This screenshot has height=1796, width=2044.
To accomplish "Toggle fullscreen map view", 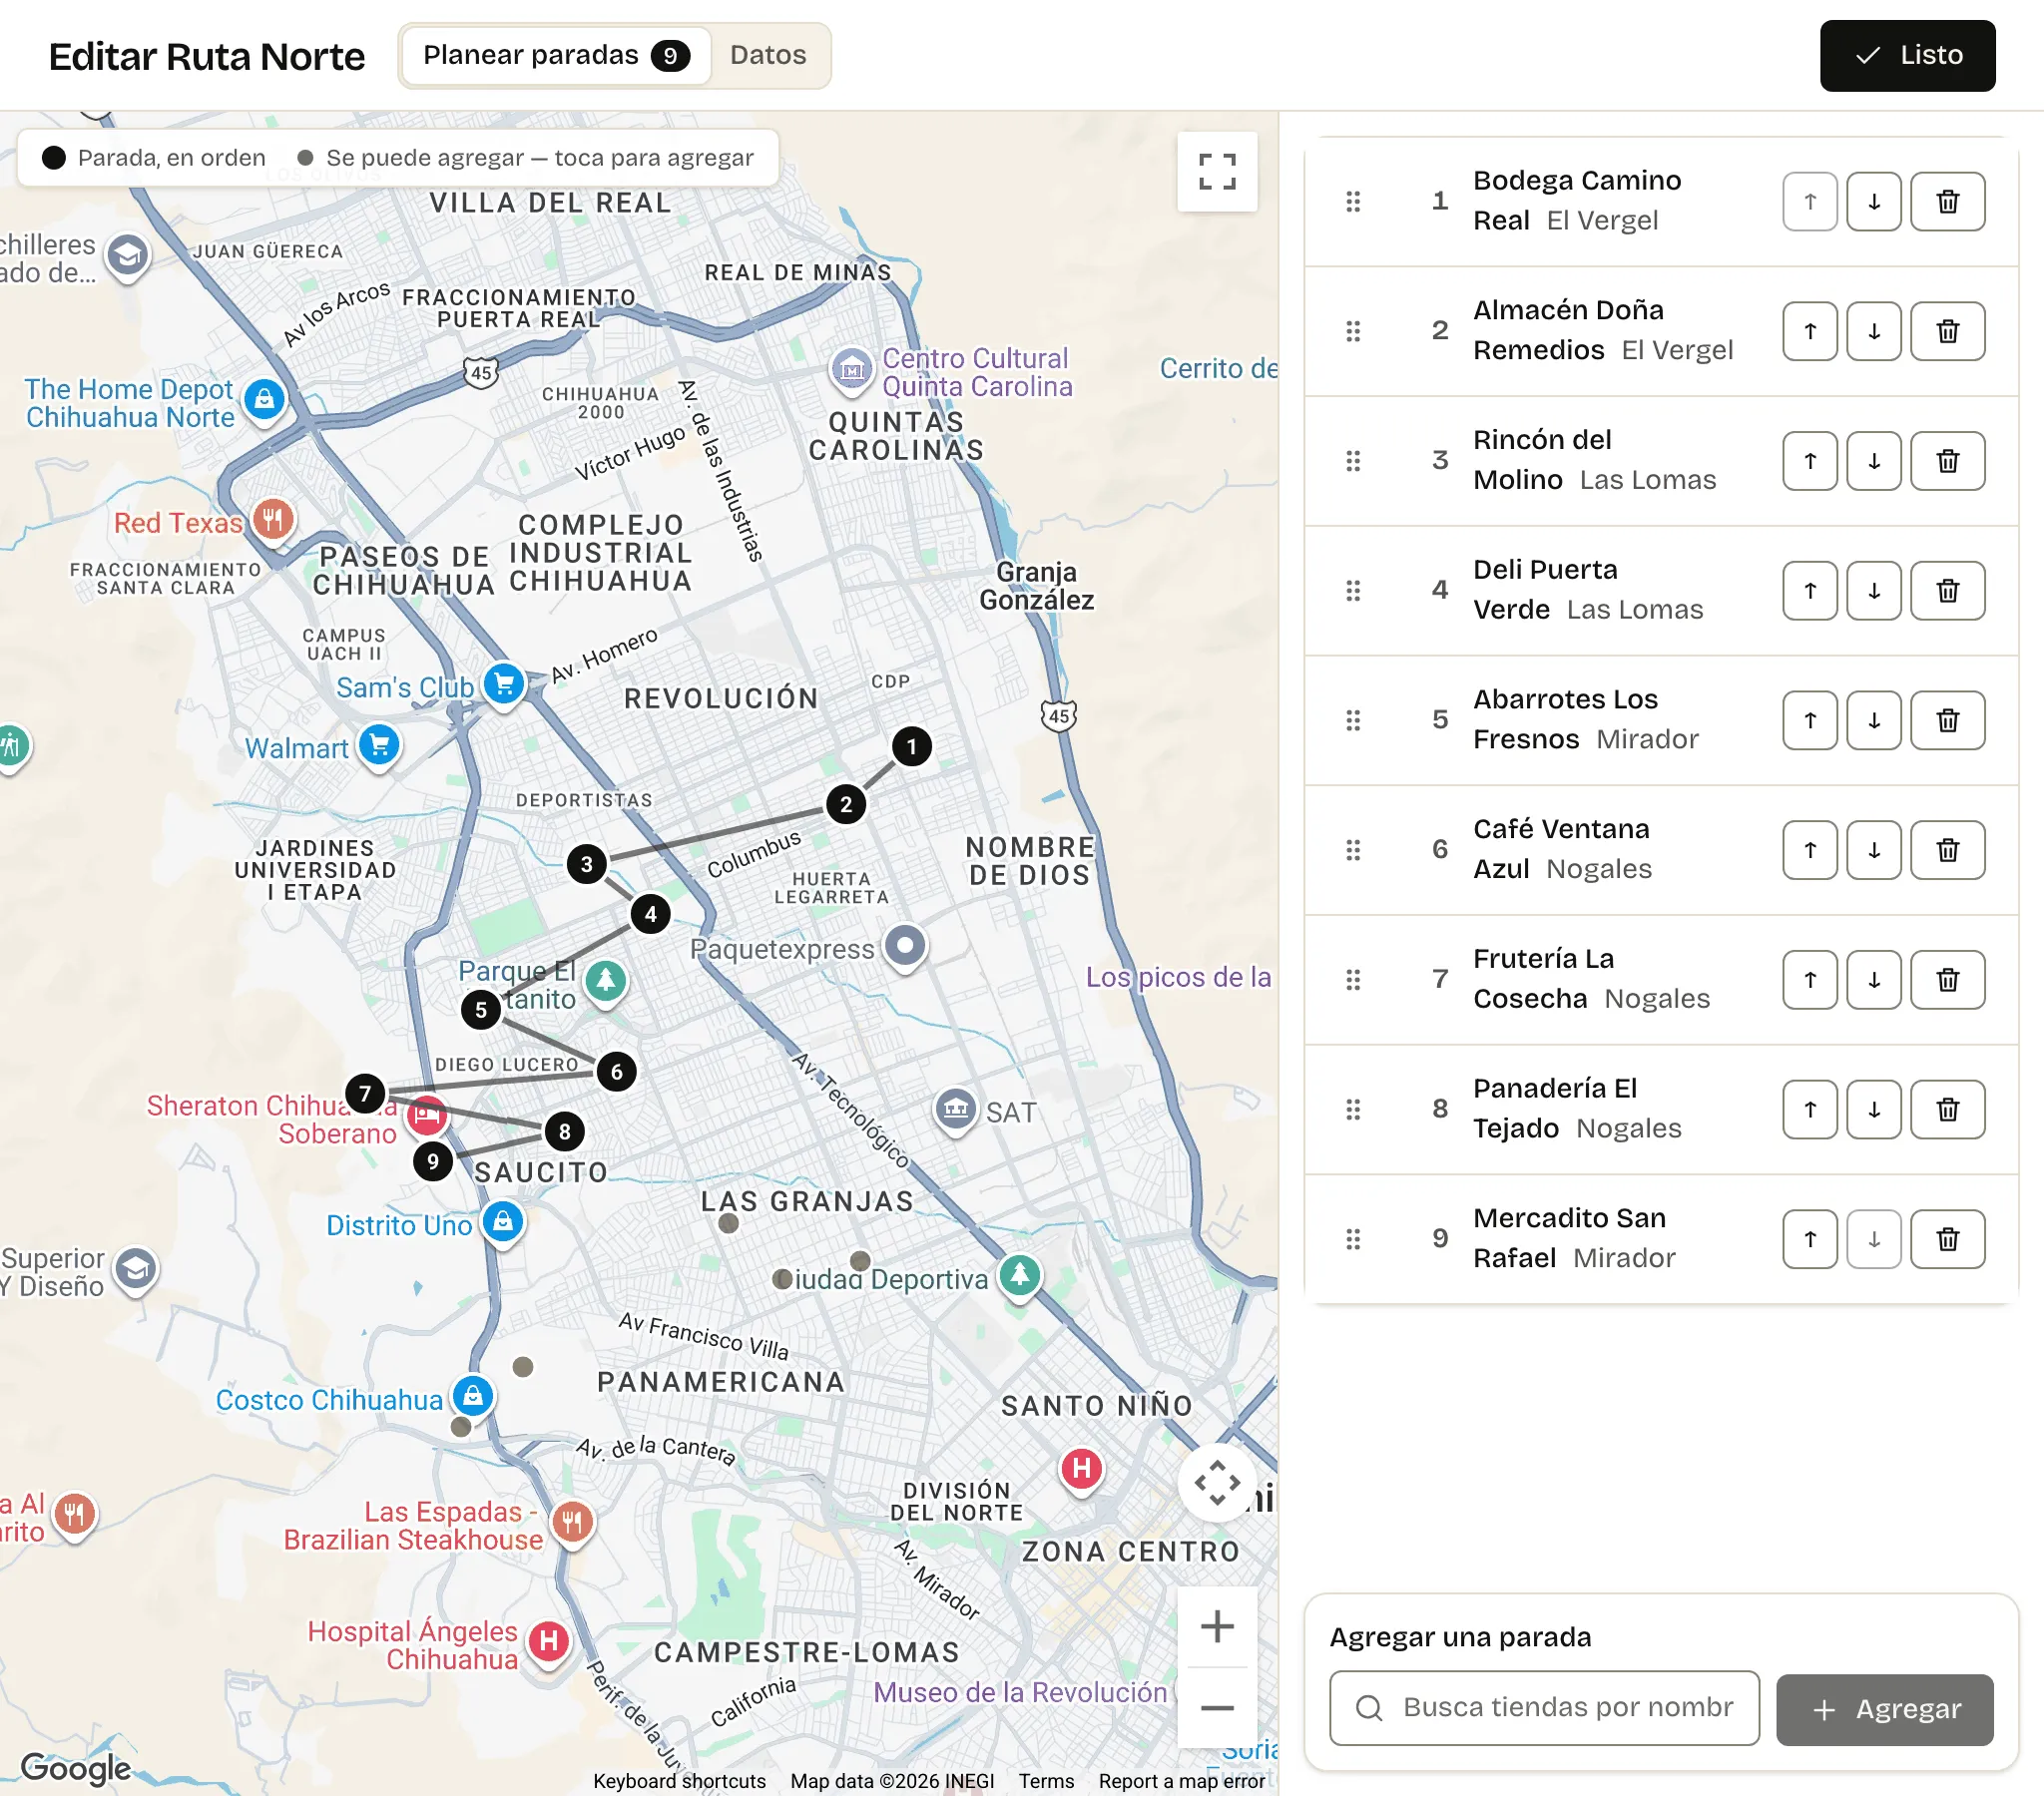I will point(1216,172).
